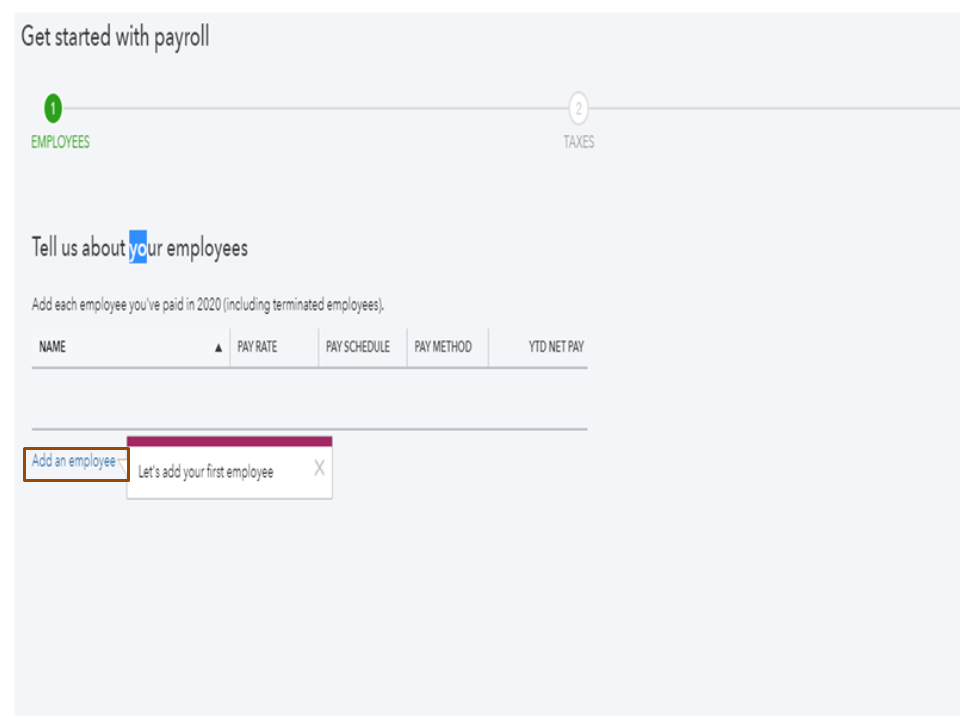The height and width of the screenshot is (720, 960).
Task: Click the "Add each employee you've paid" instruction text
Action: click(x=208, y=305)
